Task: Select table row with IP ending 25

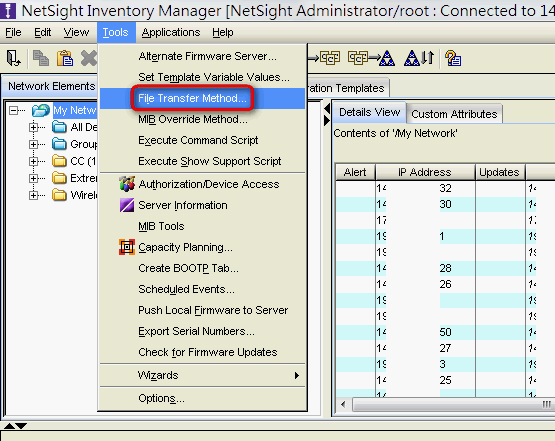Action: click(445, 380)
